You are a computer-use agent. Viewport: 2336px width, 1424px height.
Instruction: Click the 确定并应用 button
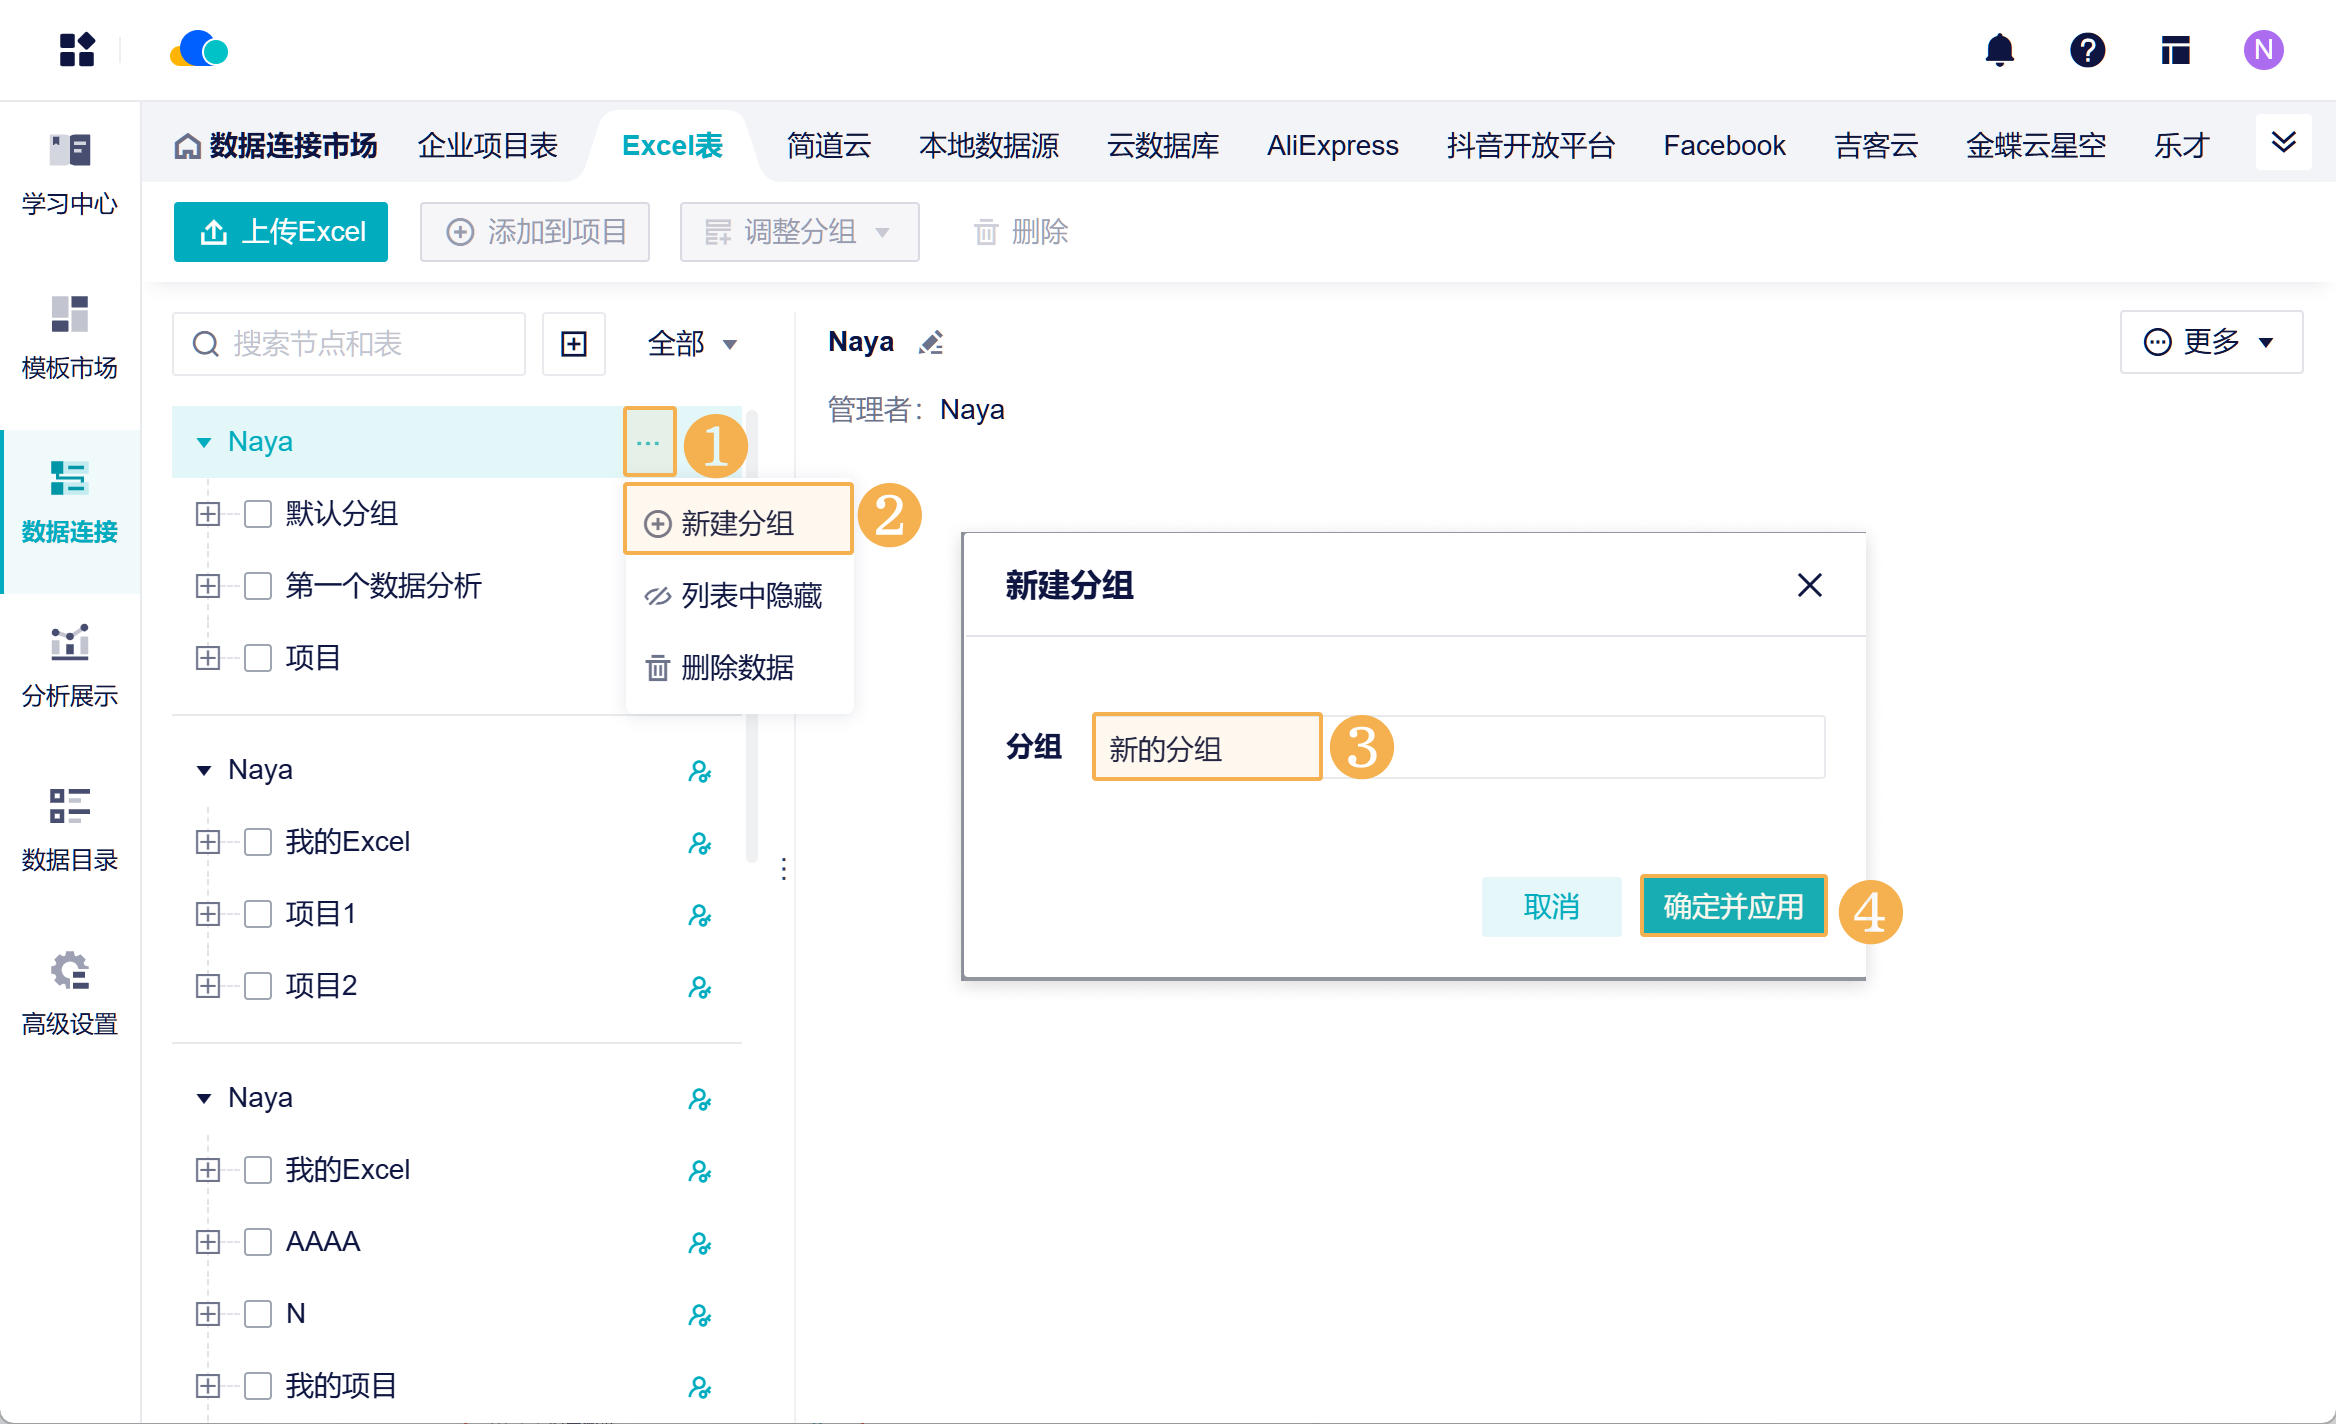click(x=1733, y=907)
